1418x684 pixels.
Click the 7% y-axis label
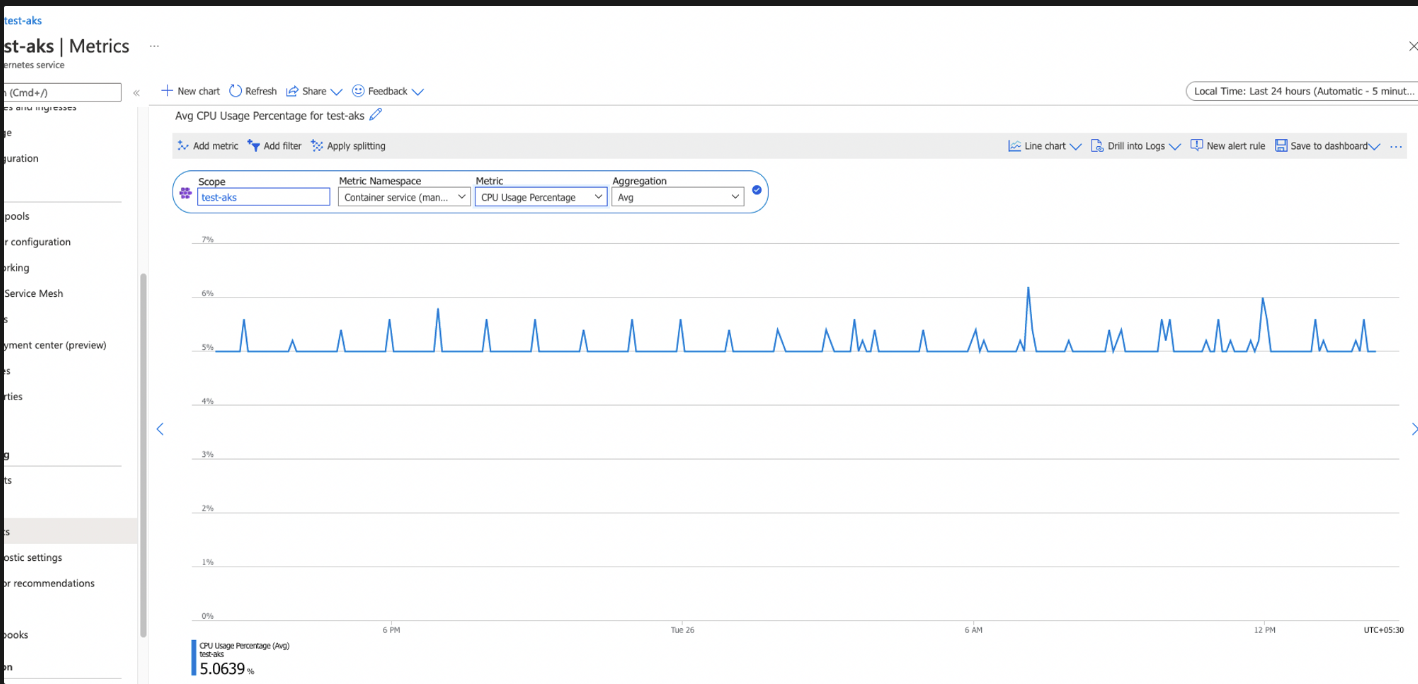(x=208, y=239)
